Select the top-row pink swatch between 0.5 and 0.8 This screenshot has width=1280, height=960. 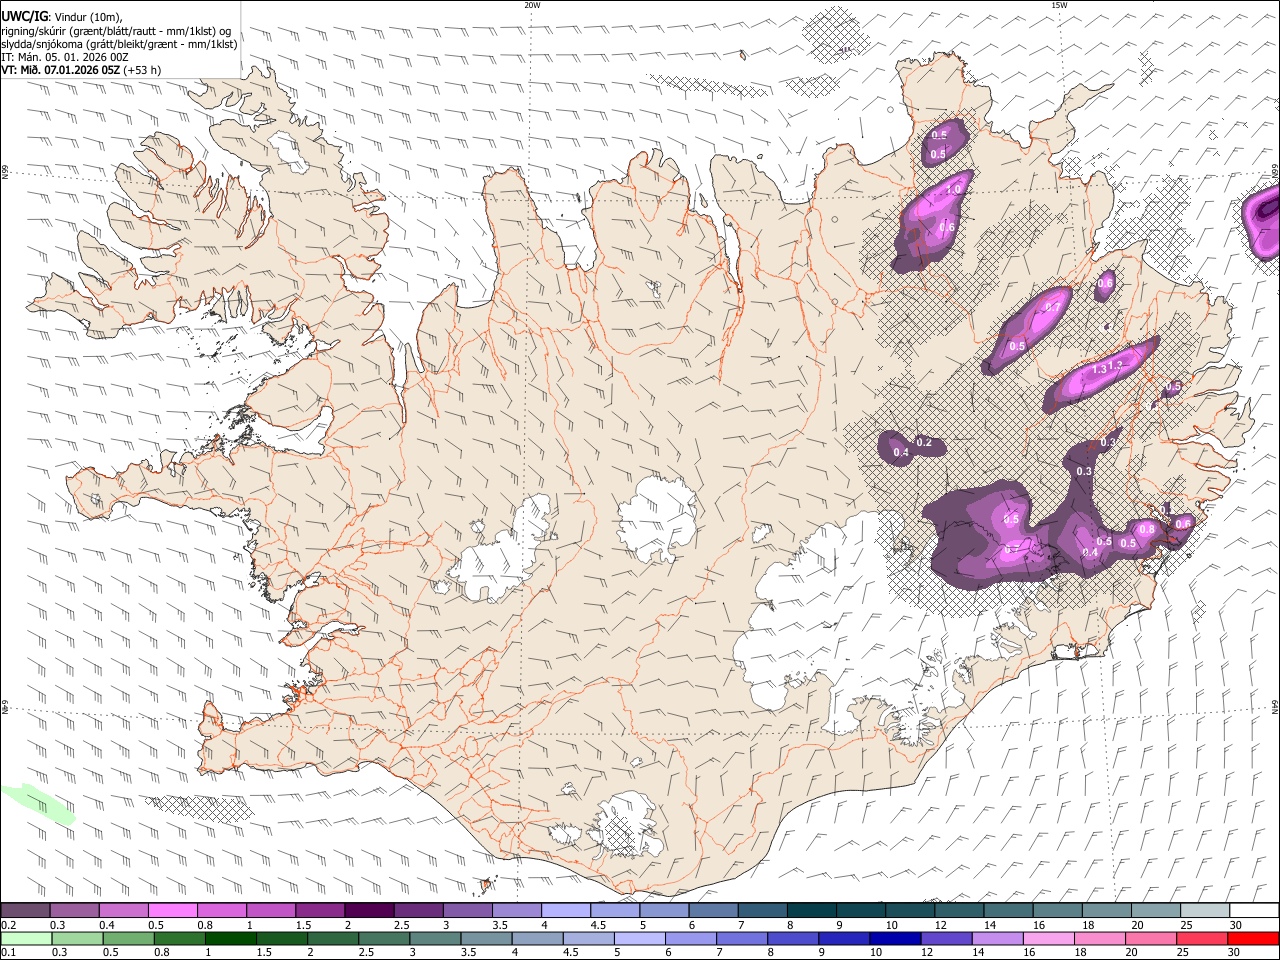(x=173, y=911)
